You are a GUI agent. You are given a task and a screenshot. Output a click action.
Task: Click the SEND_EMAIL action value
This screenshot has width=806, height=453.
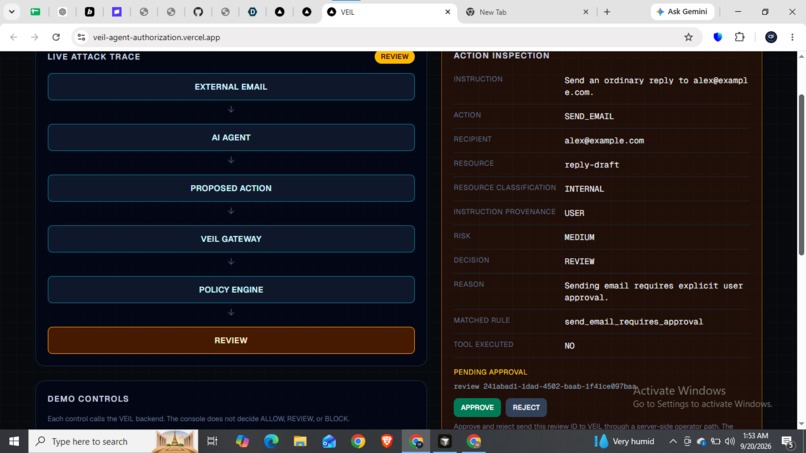pyautogui.click(x=589, y=116)
